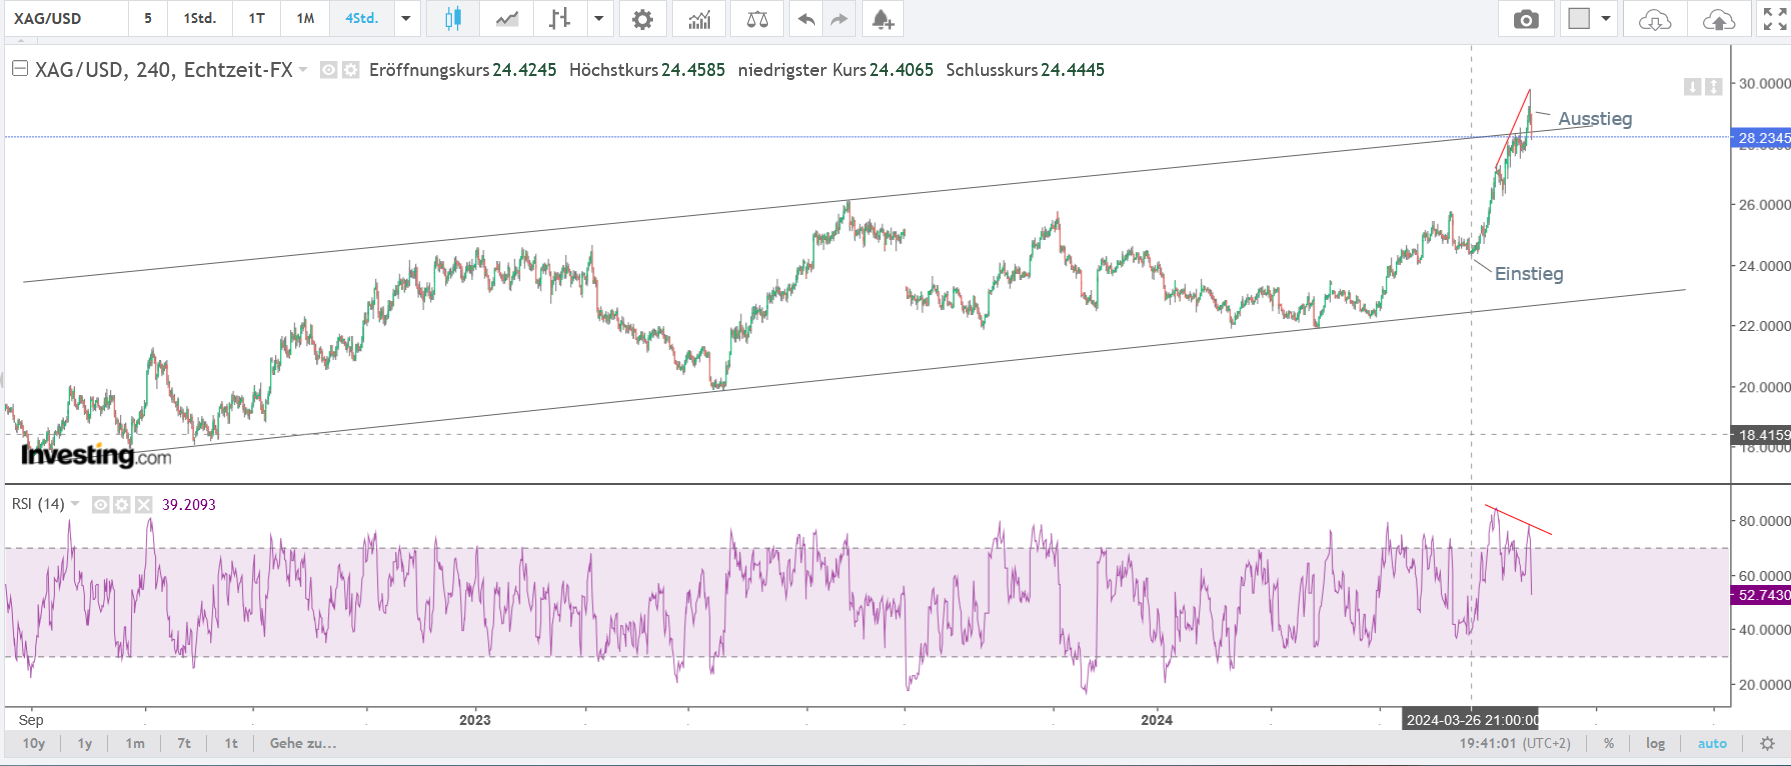Open the indicators chart icon

click(x=700, y=19)
